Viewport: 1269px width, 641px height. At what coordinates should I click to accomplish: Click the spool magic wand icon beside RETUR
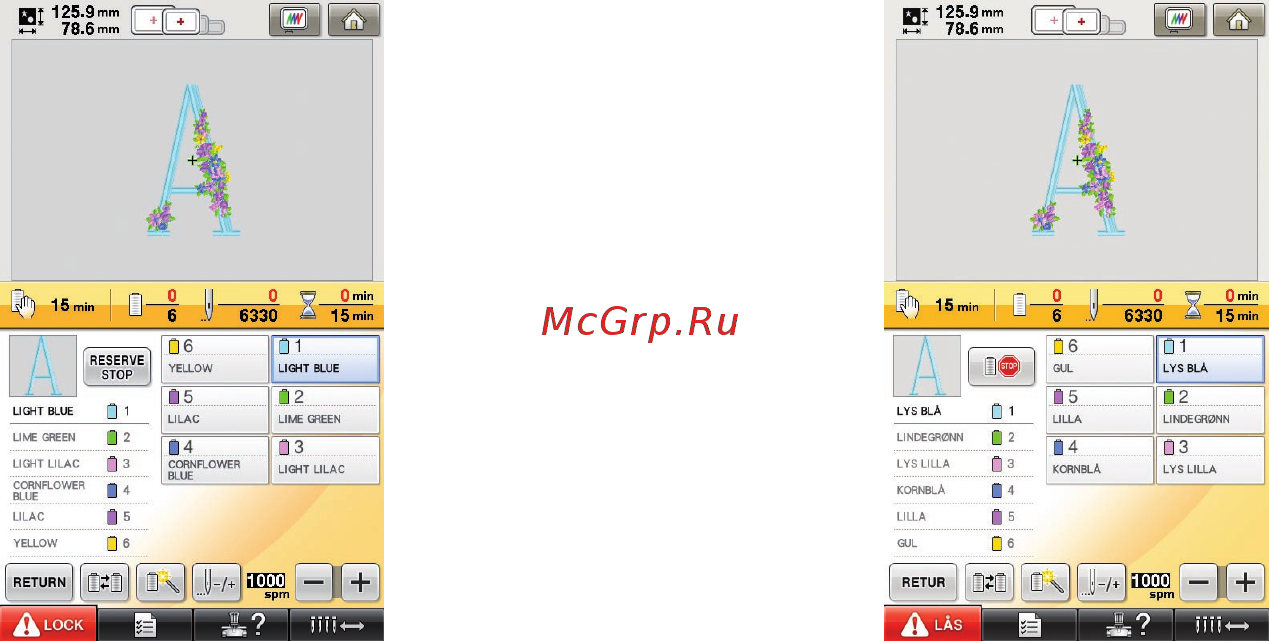coord(1044,582)
